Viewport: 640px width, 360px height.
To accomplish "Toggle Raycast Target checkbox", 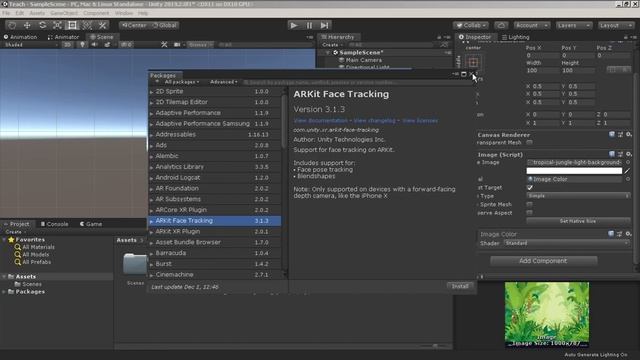I will pos(529,188).
